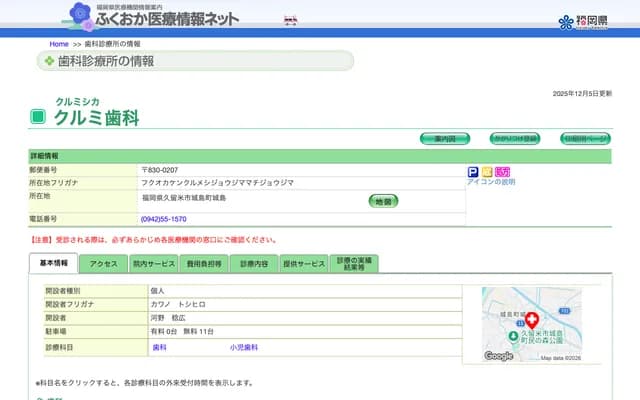Click the ambulance icon in the header
This screenshot has width=640, height=400.
(x=291, y=20)
